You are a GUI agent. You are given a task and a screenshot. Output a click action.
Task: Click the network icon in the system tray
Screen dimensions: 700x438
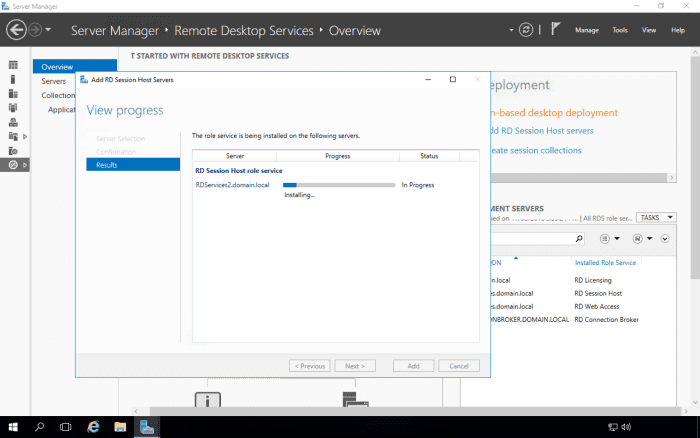613,427
